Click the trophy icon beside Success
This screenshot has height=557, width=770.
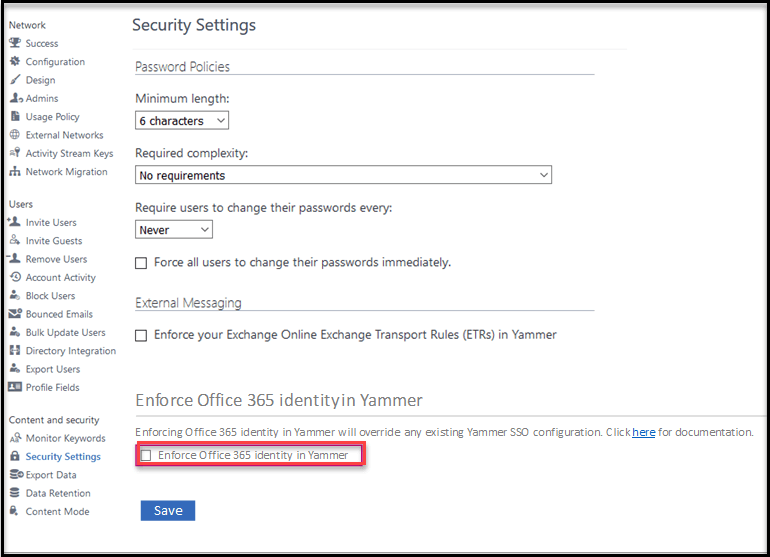[x=15, y=43]
